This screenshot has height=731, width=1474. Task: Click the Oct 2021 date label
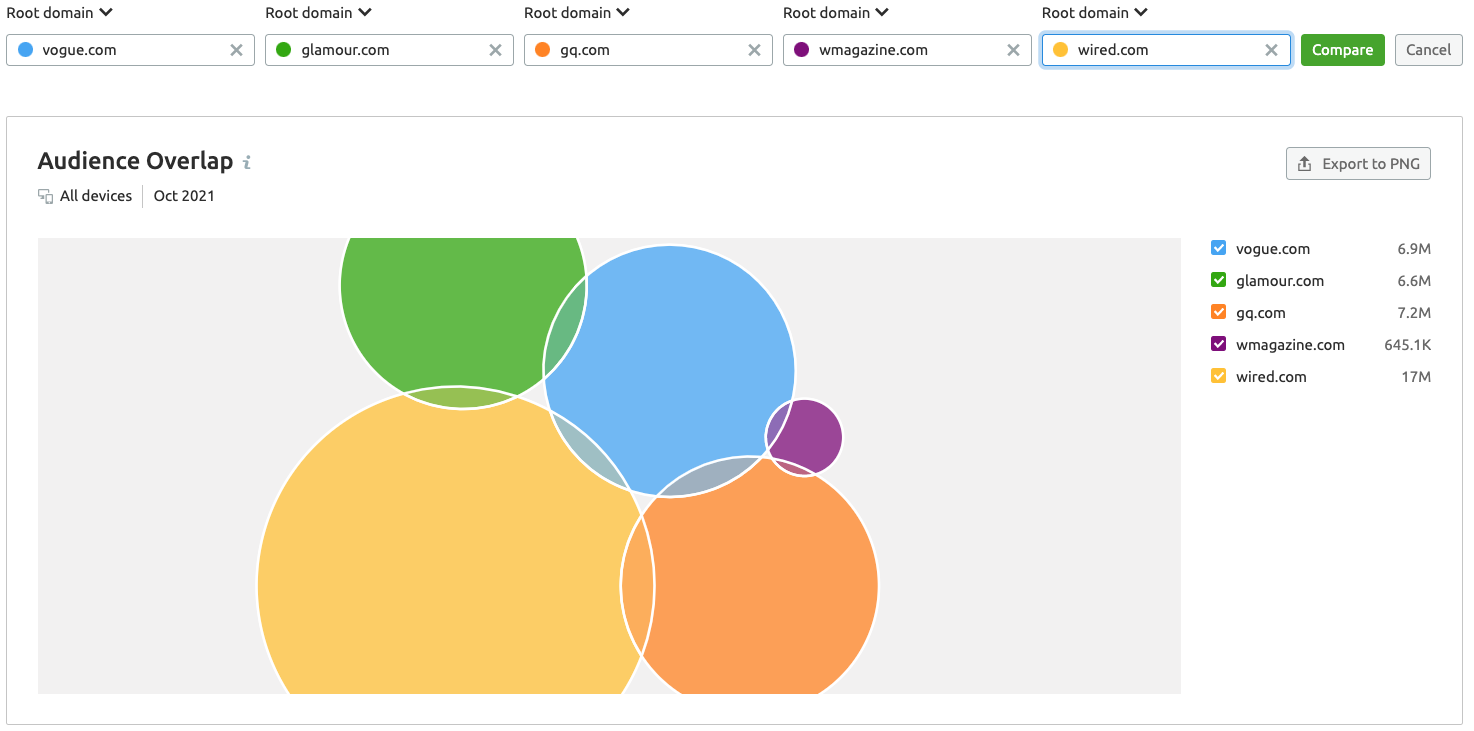[184, 196]
